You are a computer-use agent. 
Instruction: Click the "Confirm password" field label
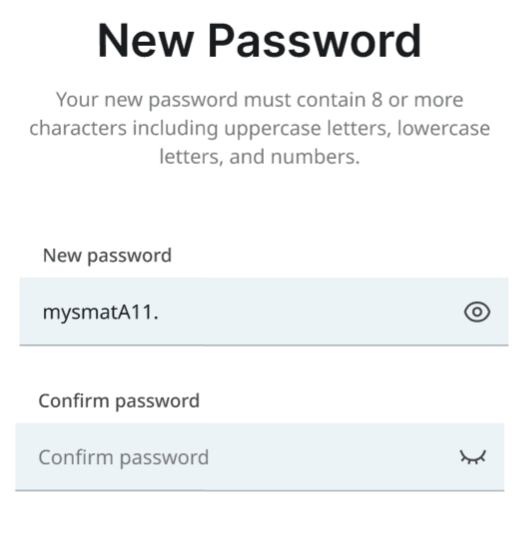(119, 401)
